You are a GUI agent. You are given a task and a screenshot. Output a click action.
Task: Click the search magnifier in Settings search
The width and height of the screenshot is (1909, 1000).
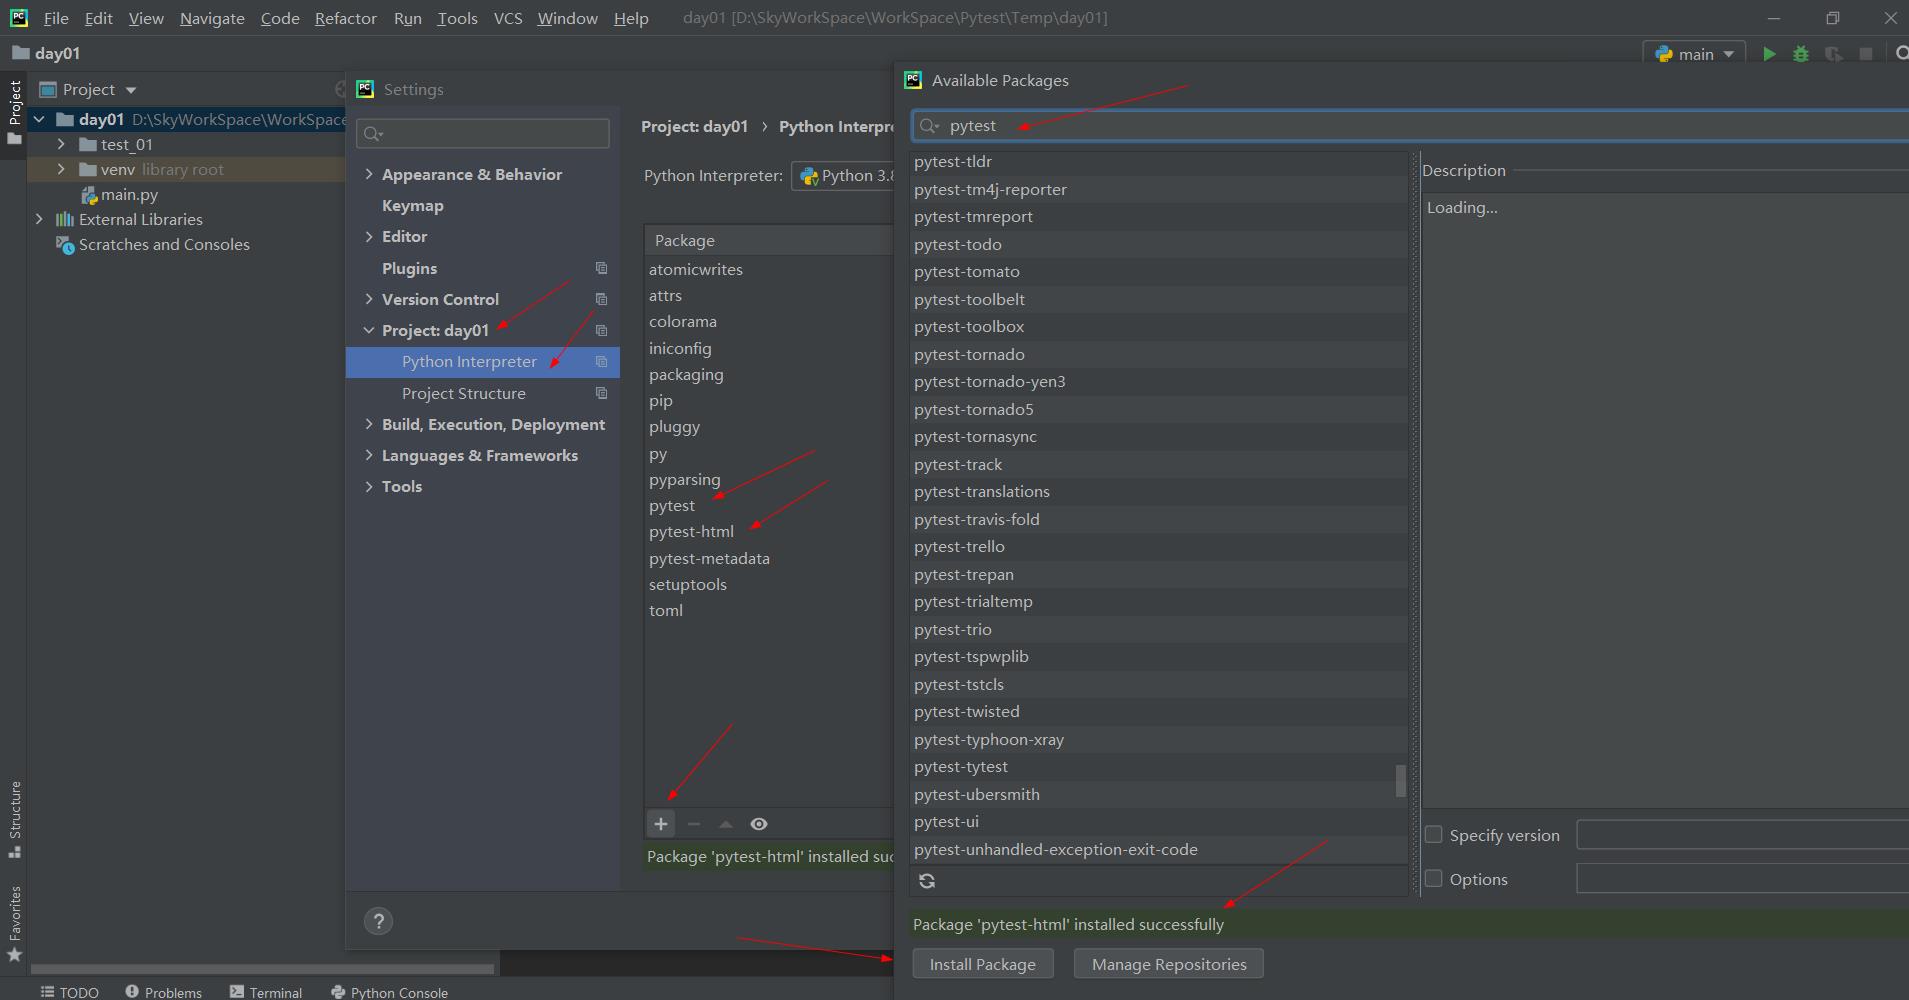(x=373, y=134)
